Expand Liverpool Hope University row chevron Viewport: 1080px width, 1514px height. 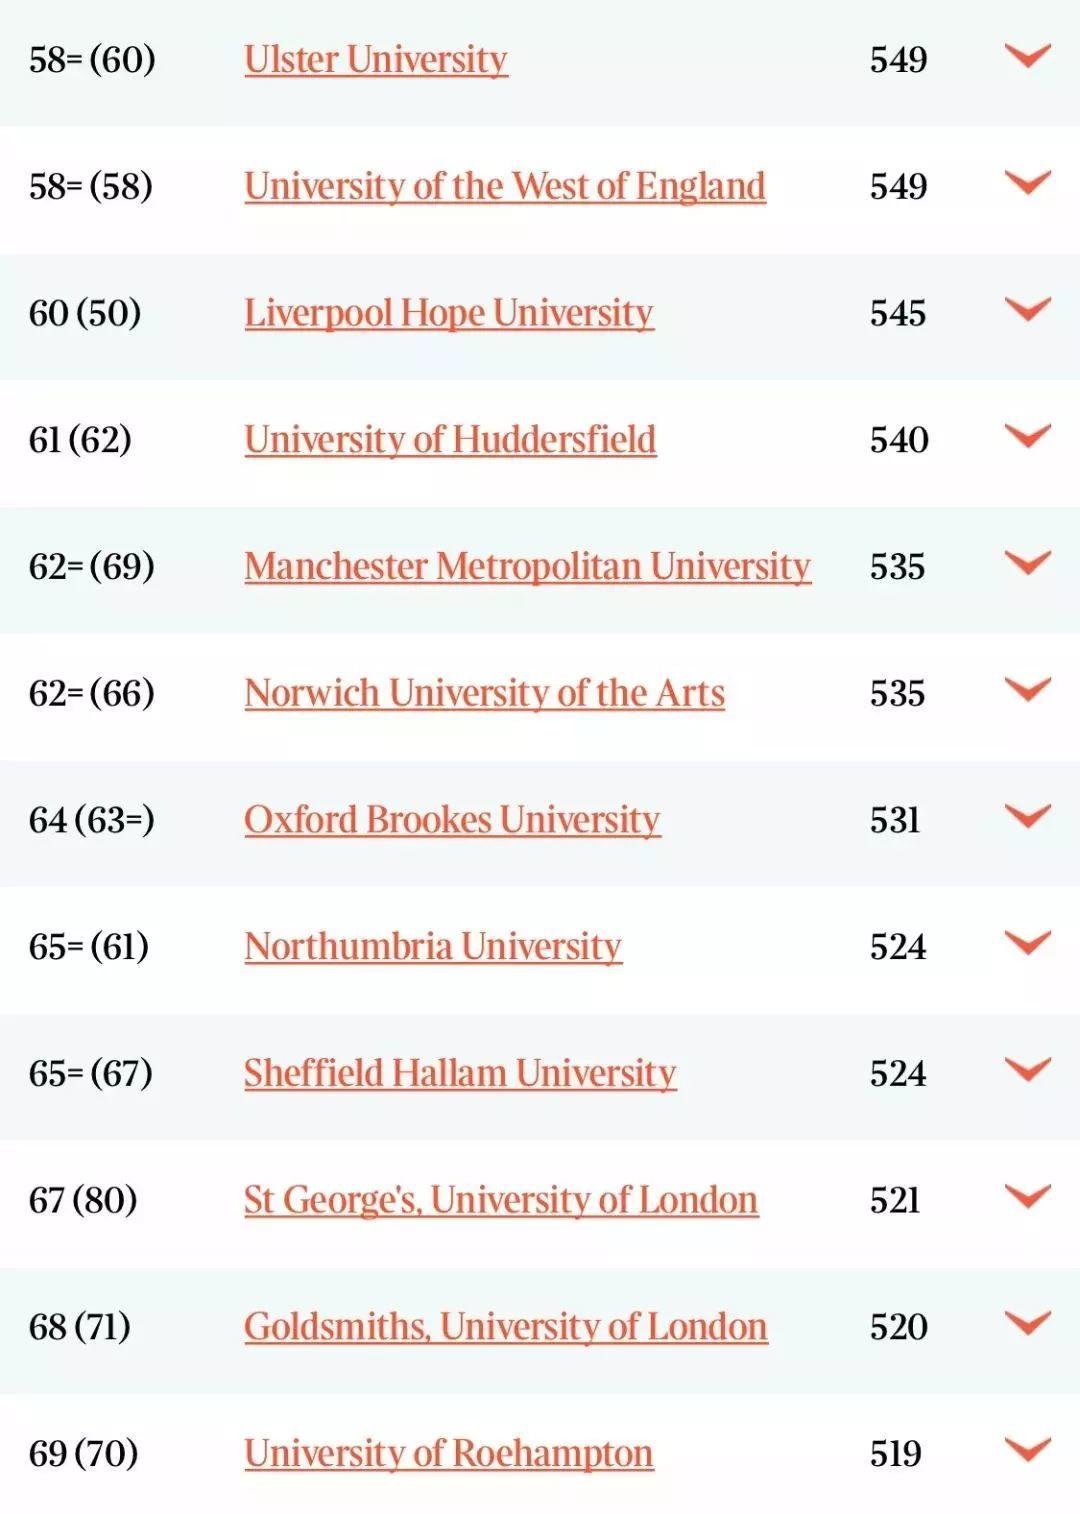(1027, 309)
